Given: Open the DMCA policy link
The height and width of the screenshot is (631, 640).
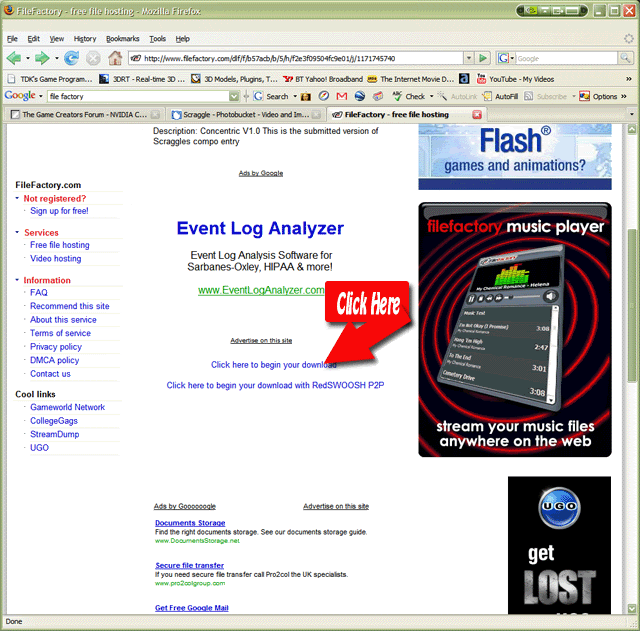Looking at the screenshot, I should tap(55, 360).
